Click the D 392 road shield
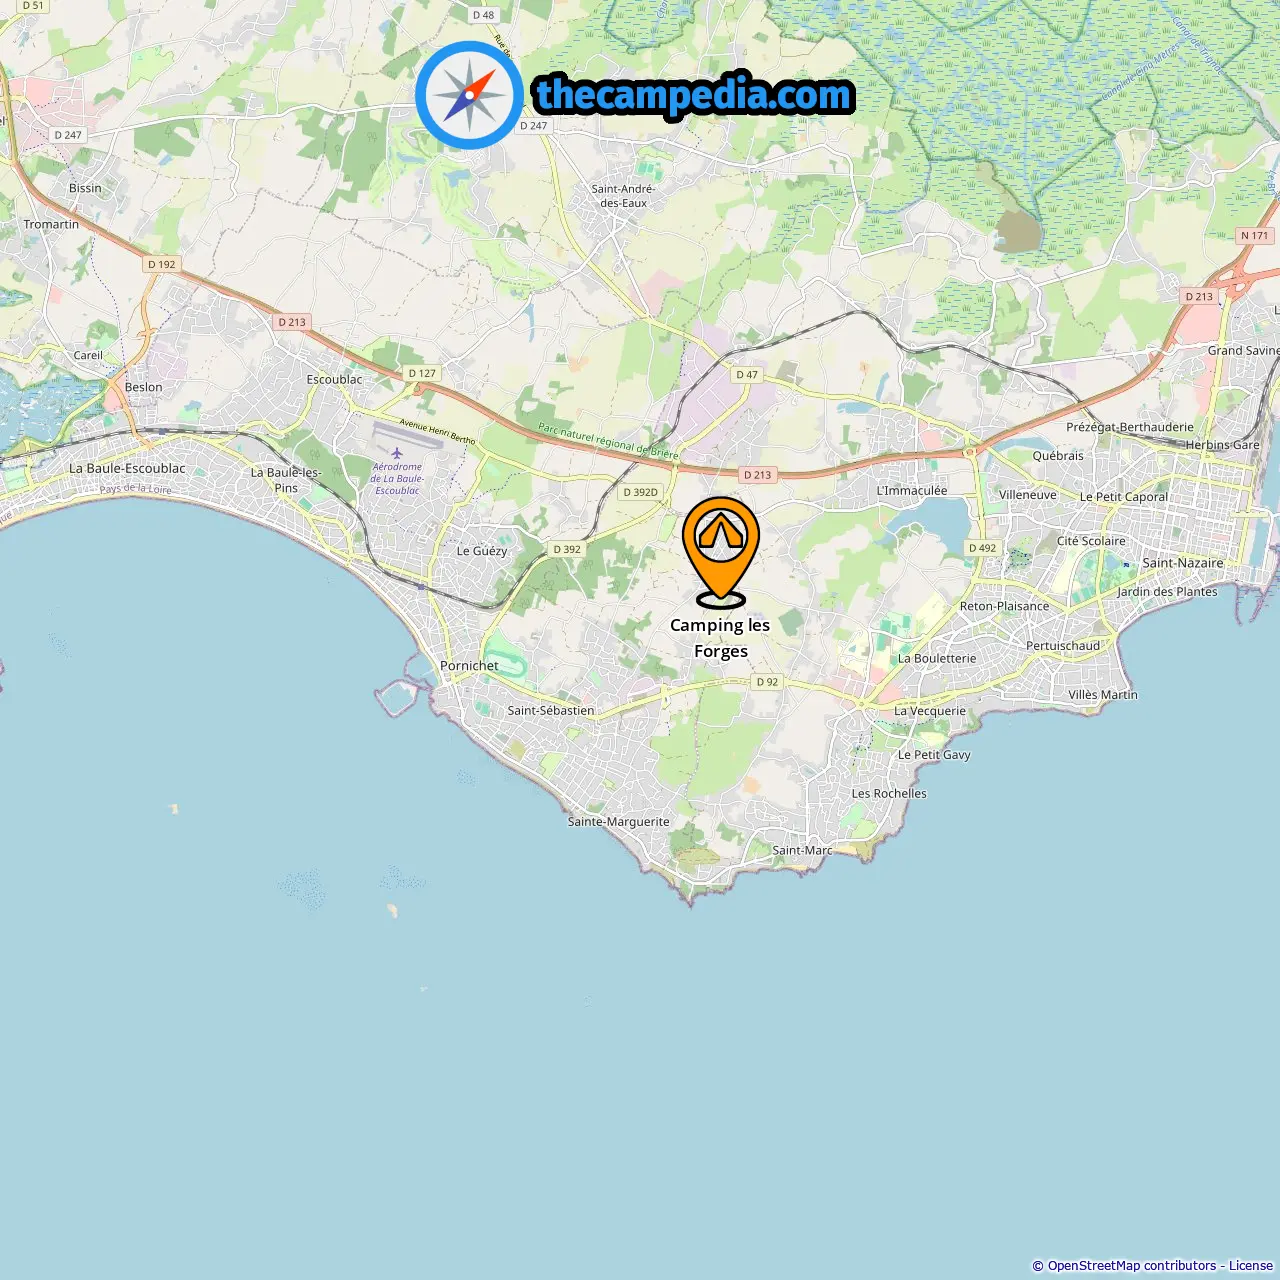The height and width of the screenshot is (1280, 1280). tap(567, 549)
